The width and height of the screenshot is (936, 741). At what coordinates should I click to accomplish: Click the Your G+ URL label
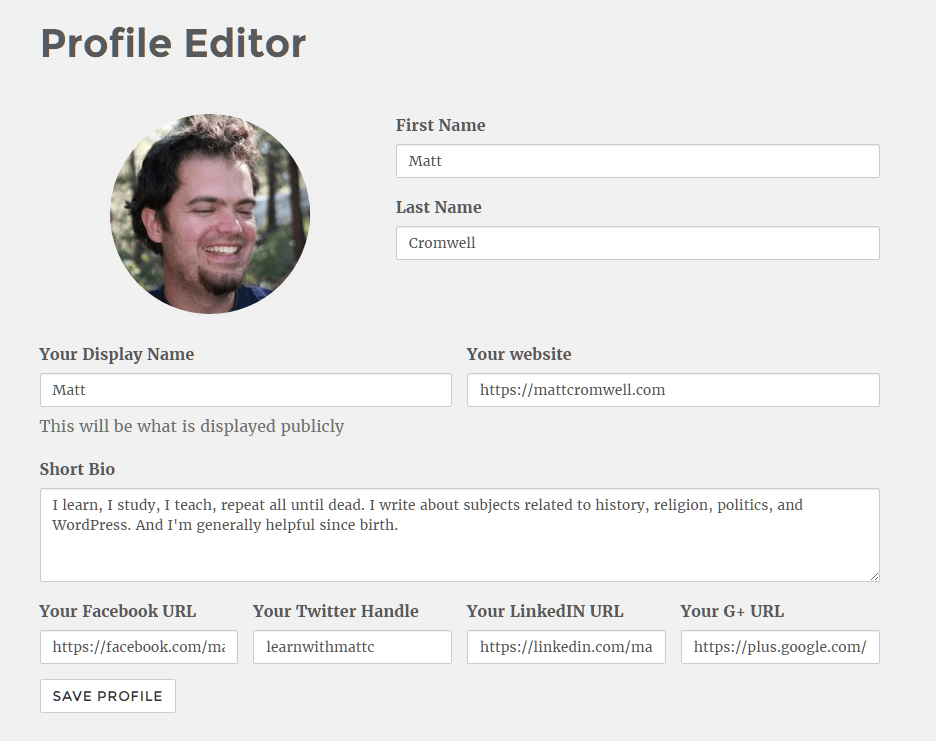(732, 611)
